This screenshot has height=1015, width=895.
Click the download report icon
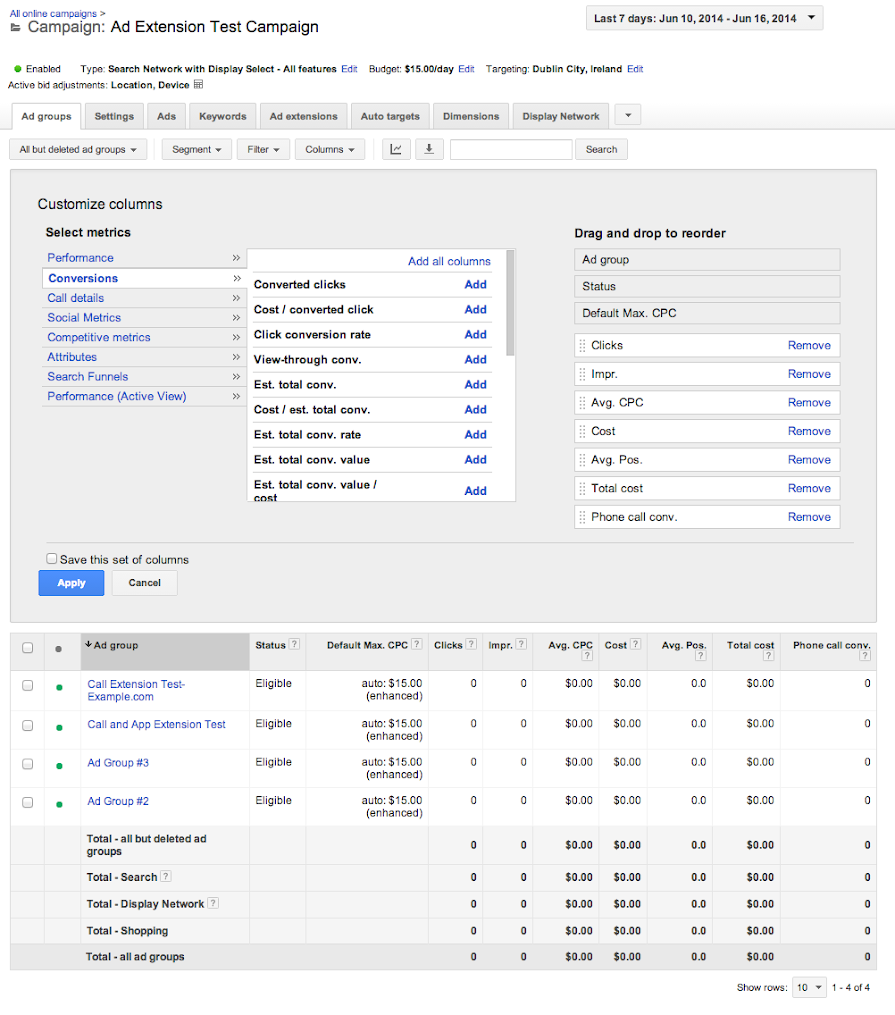428,149
